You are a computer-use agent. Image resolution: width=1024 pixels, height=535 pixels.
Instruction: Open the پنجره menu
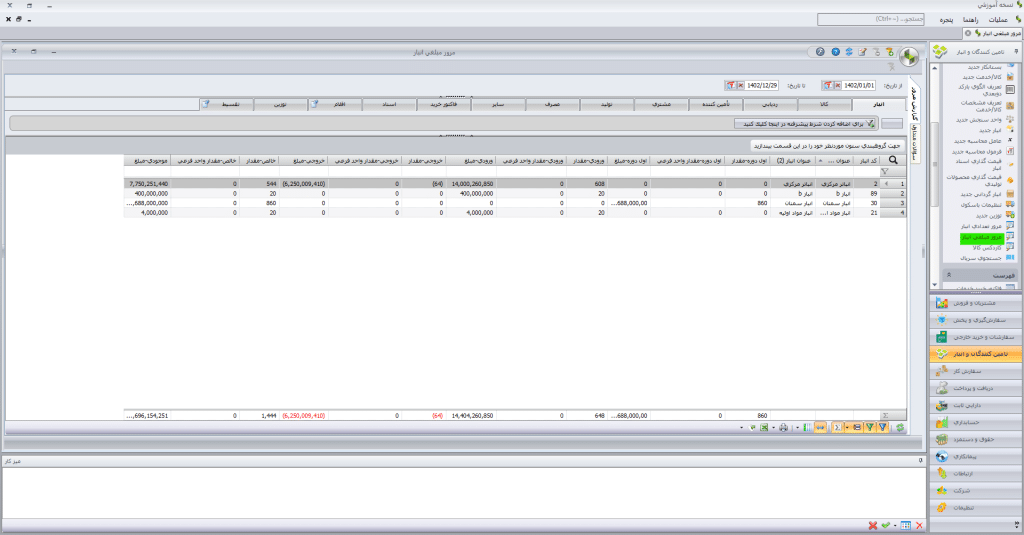(x=946, y=20)
